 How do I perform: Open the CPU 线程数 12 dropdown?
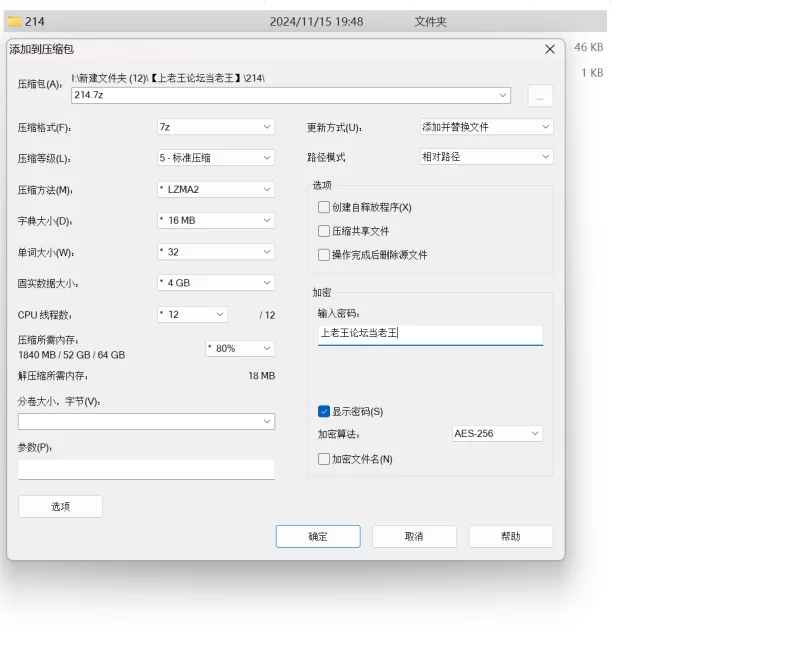click(x=192, y=315)
